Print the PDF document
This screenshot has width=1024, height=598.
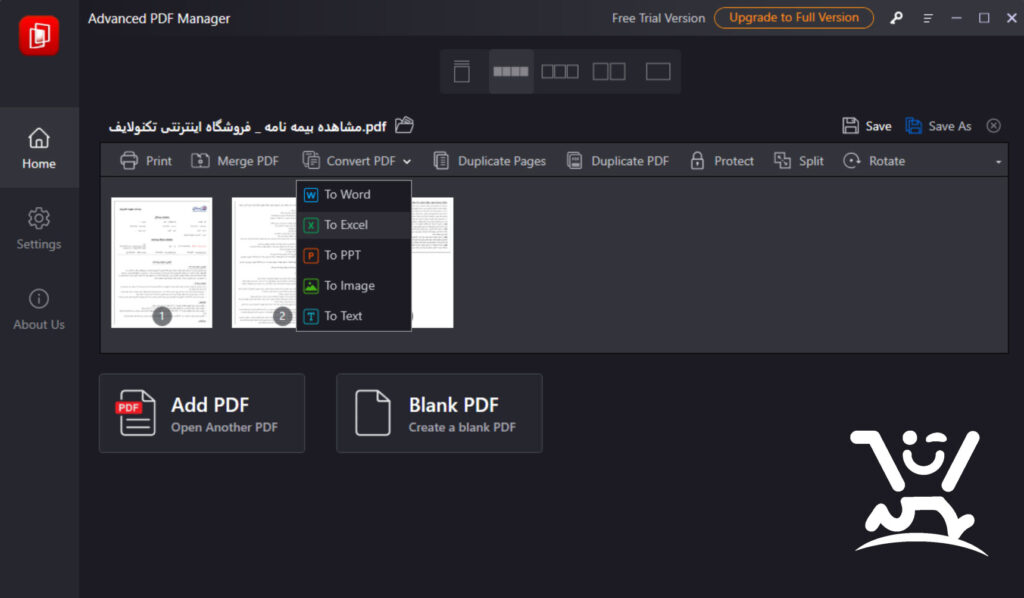tap(146, 161)
